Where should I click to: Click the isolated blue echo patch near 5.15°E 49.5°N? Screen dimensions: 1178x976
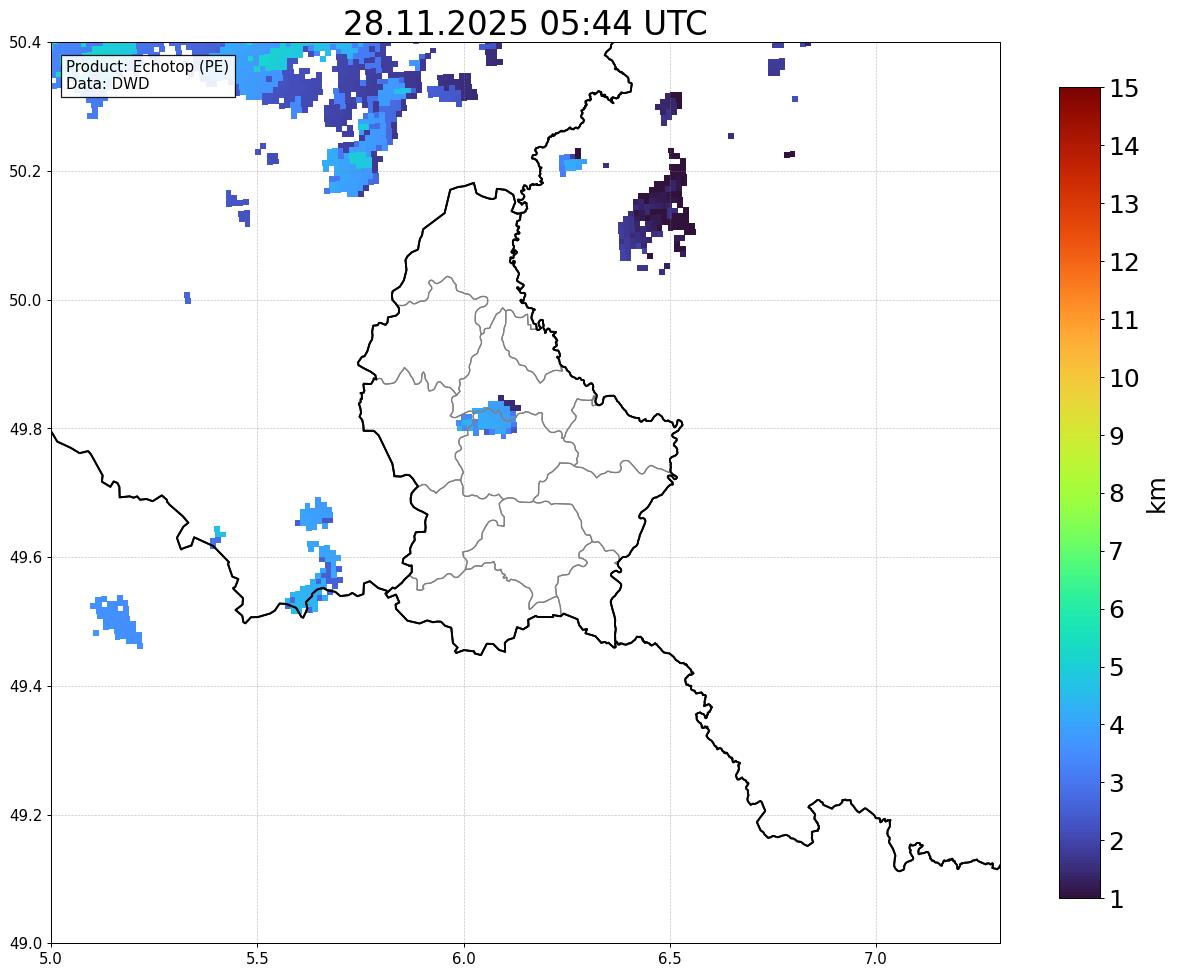pyautogui.click(x=116, y=621)
